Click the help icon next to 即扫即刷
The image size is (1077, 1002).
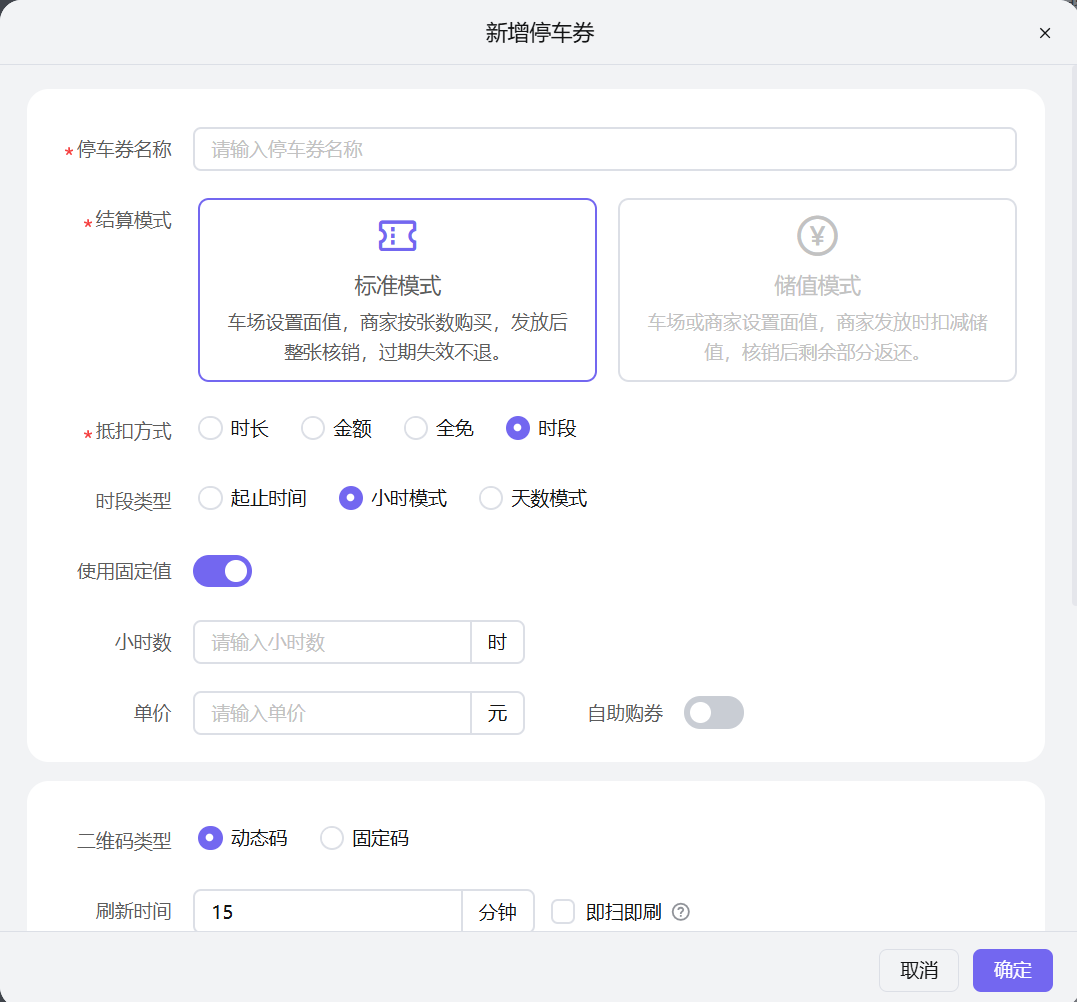click(681, 911)
